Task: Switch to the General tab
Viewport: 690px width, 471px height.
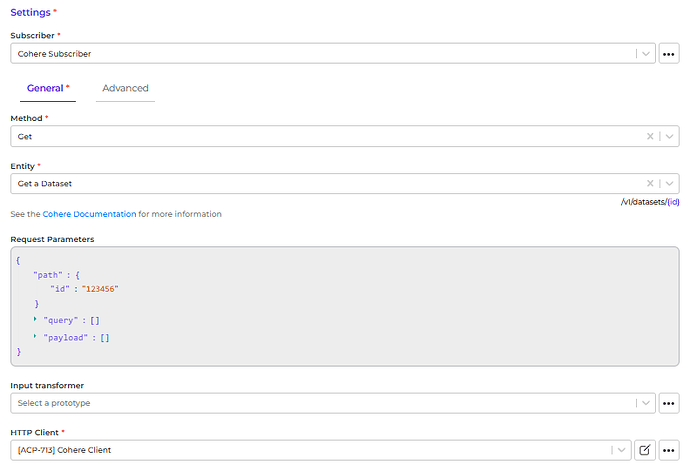Action: coord(48,88)
